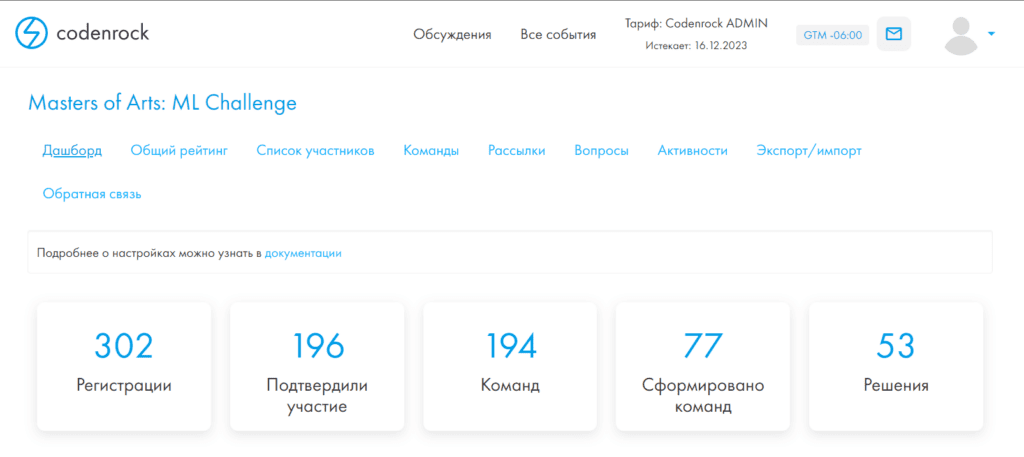Follow the документации link
The image size is (1024, 457).
(x=303, y=253)
